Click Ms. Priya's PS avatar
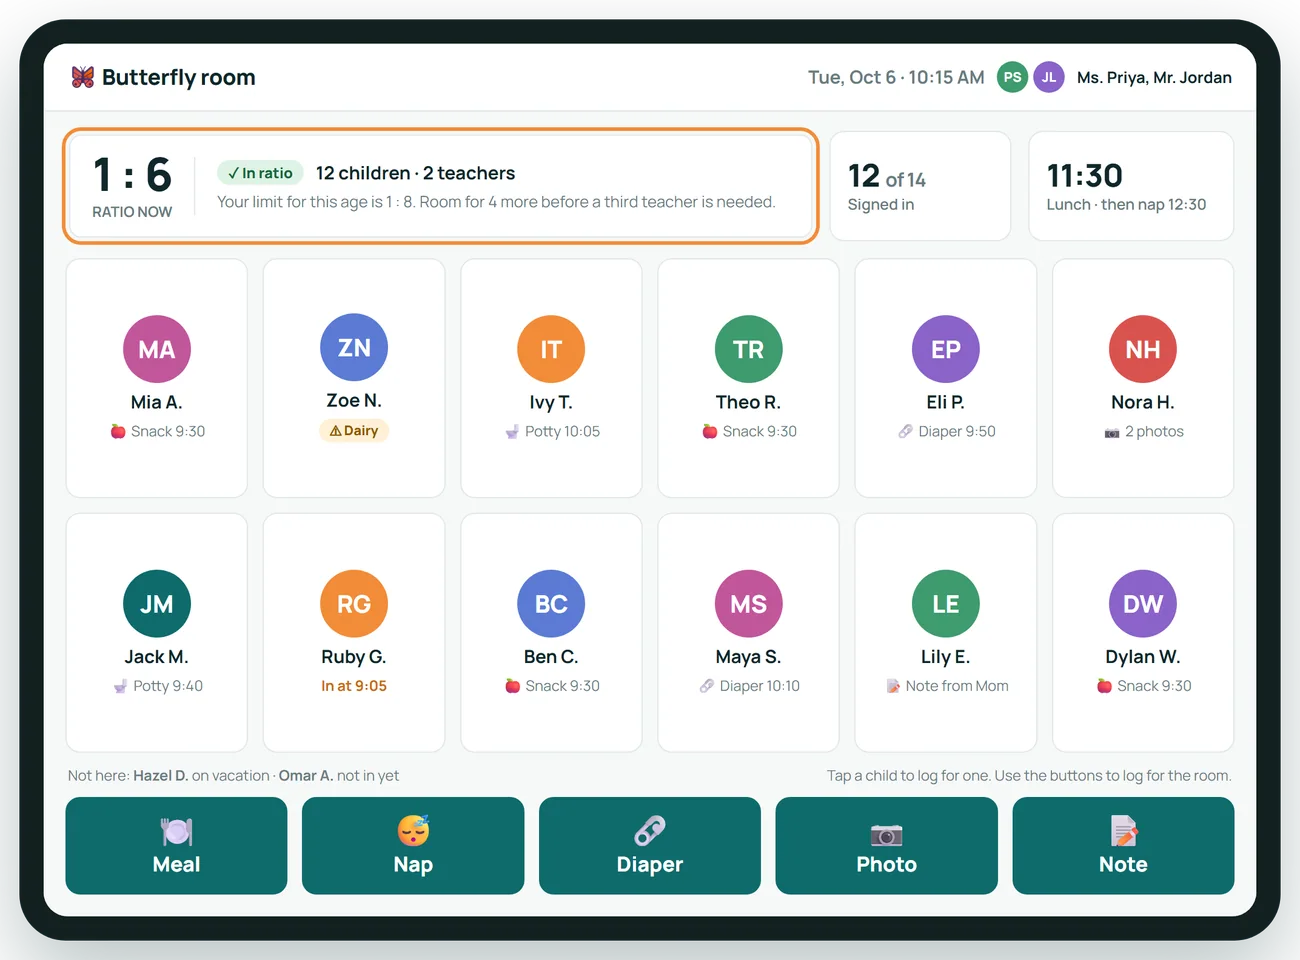 point(1013,77)
